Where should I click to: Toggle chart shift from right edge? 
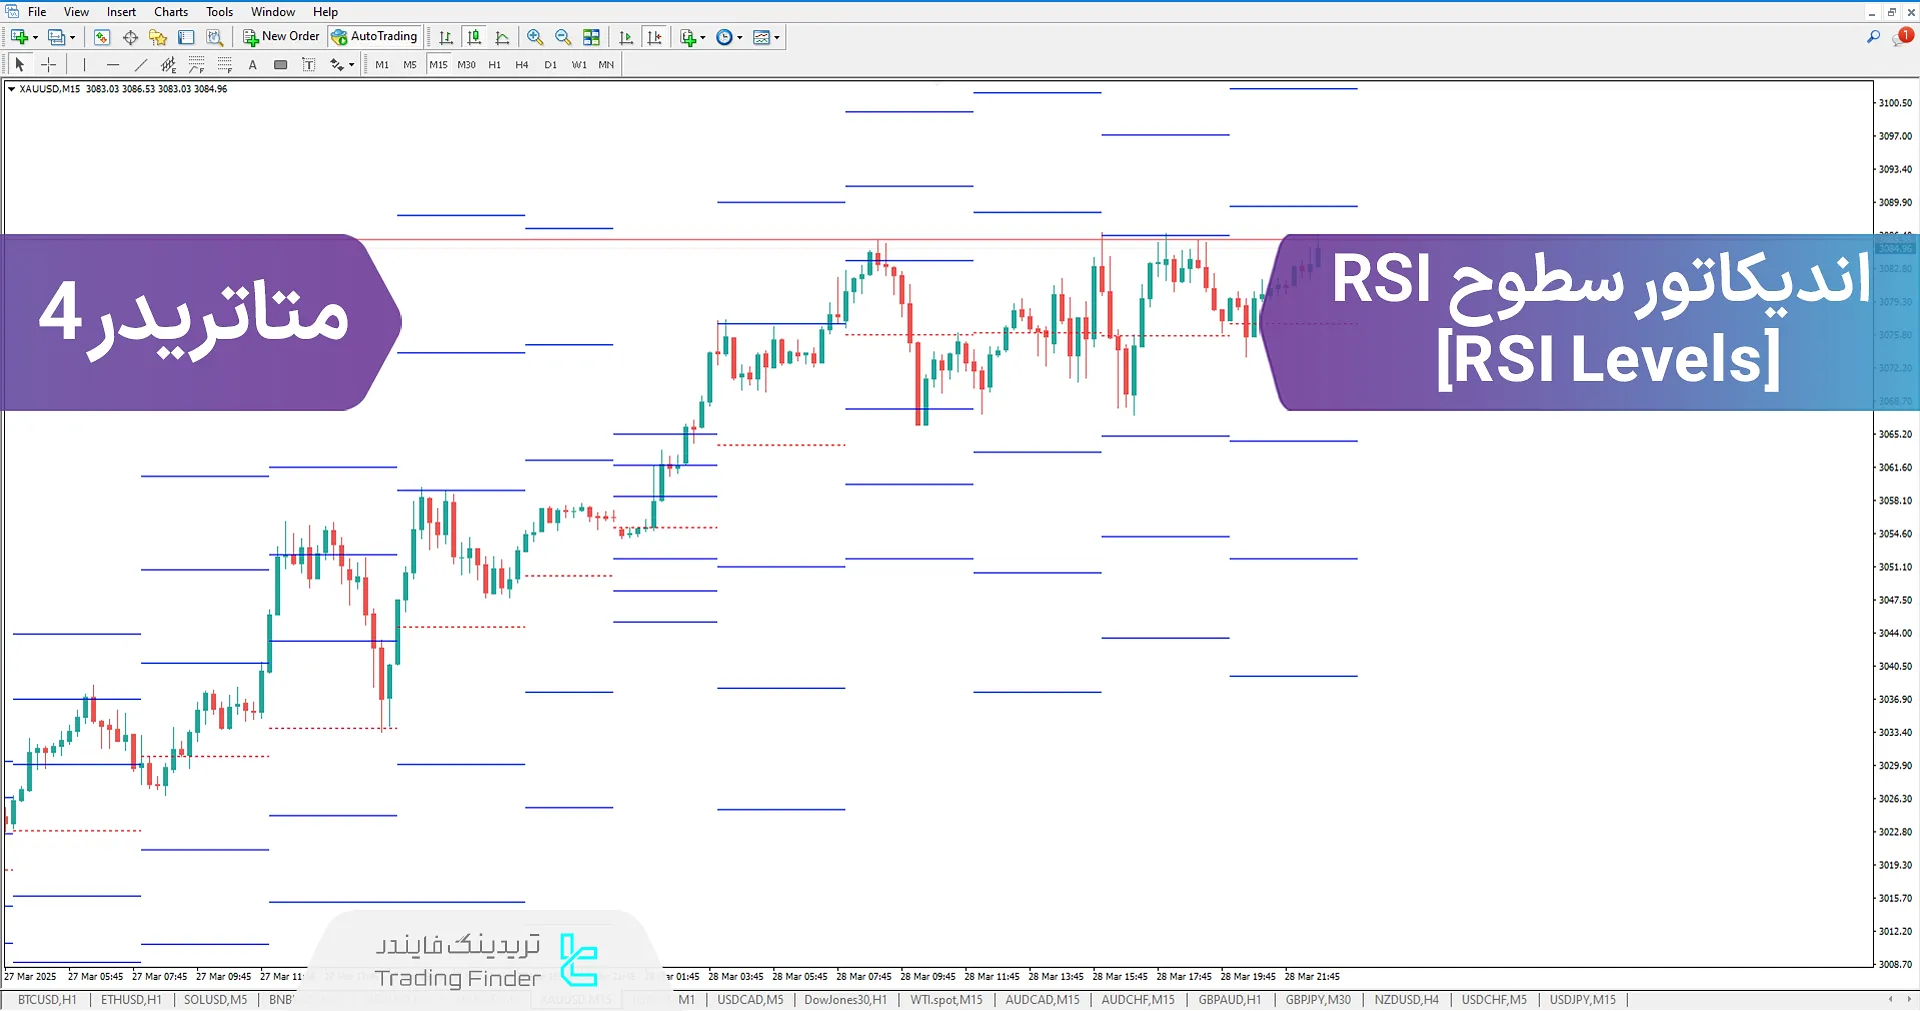(x=654, y=37)
